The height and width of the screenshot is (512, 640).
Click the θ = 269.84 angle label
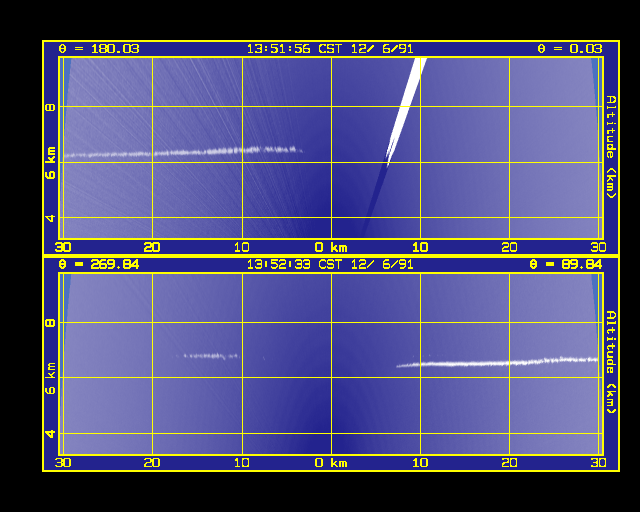pyautogui.click(x=99, y=265)
